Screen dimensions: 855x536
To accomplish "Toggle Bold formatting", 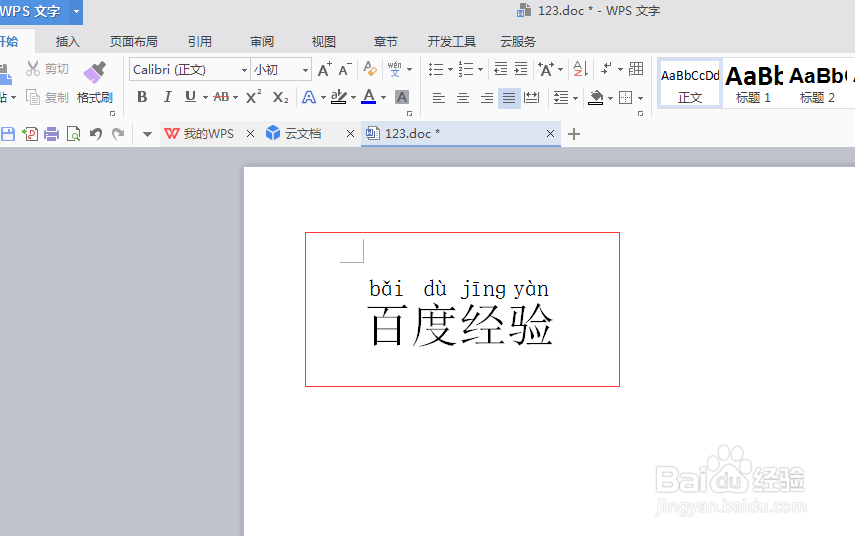I will point(142,97).
